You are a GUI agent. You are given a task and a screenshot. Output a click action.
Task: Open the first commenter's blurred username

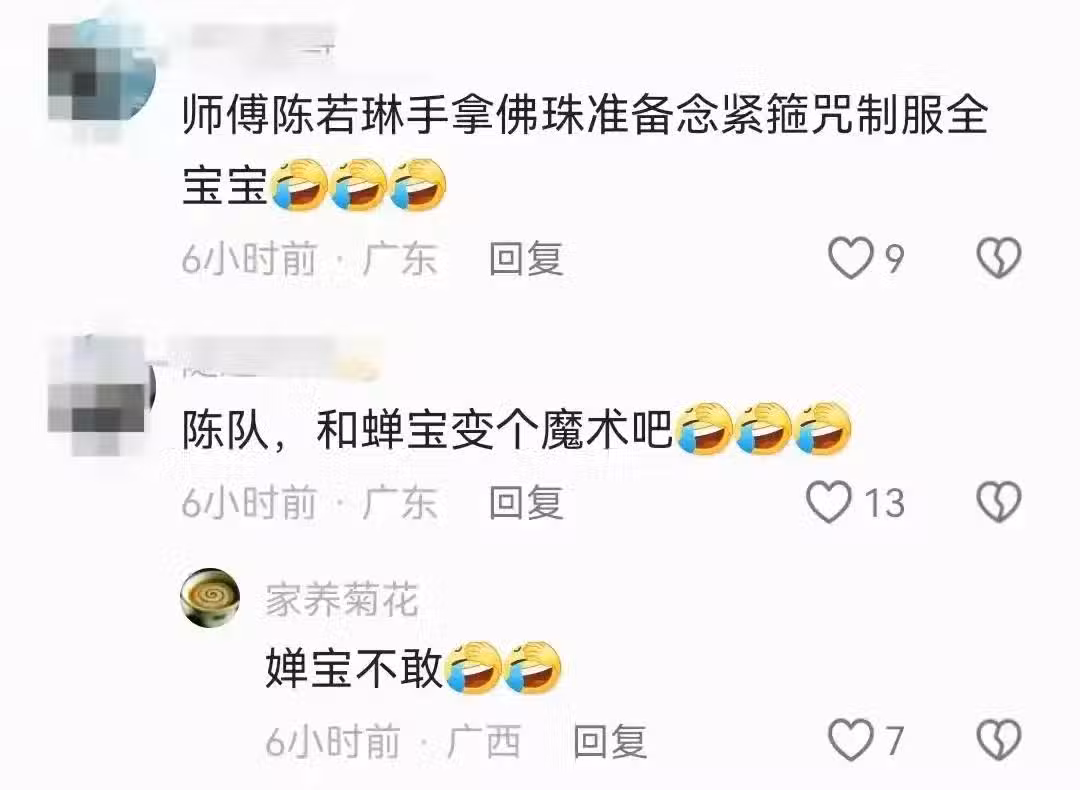click(260, 40)
